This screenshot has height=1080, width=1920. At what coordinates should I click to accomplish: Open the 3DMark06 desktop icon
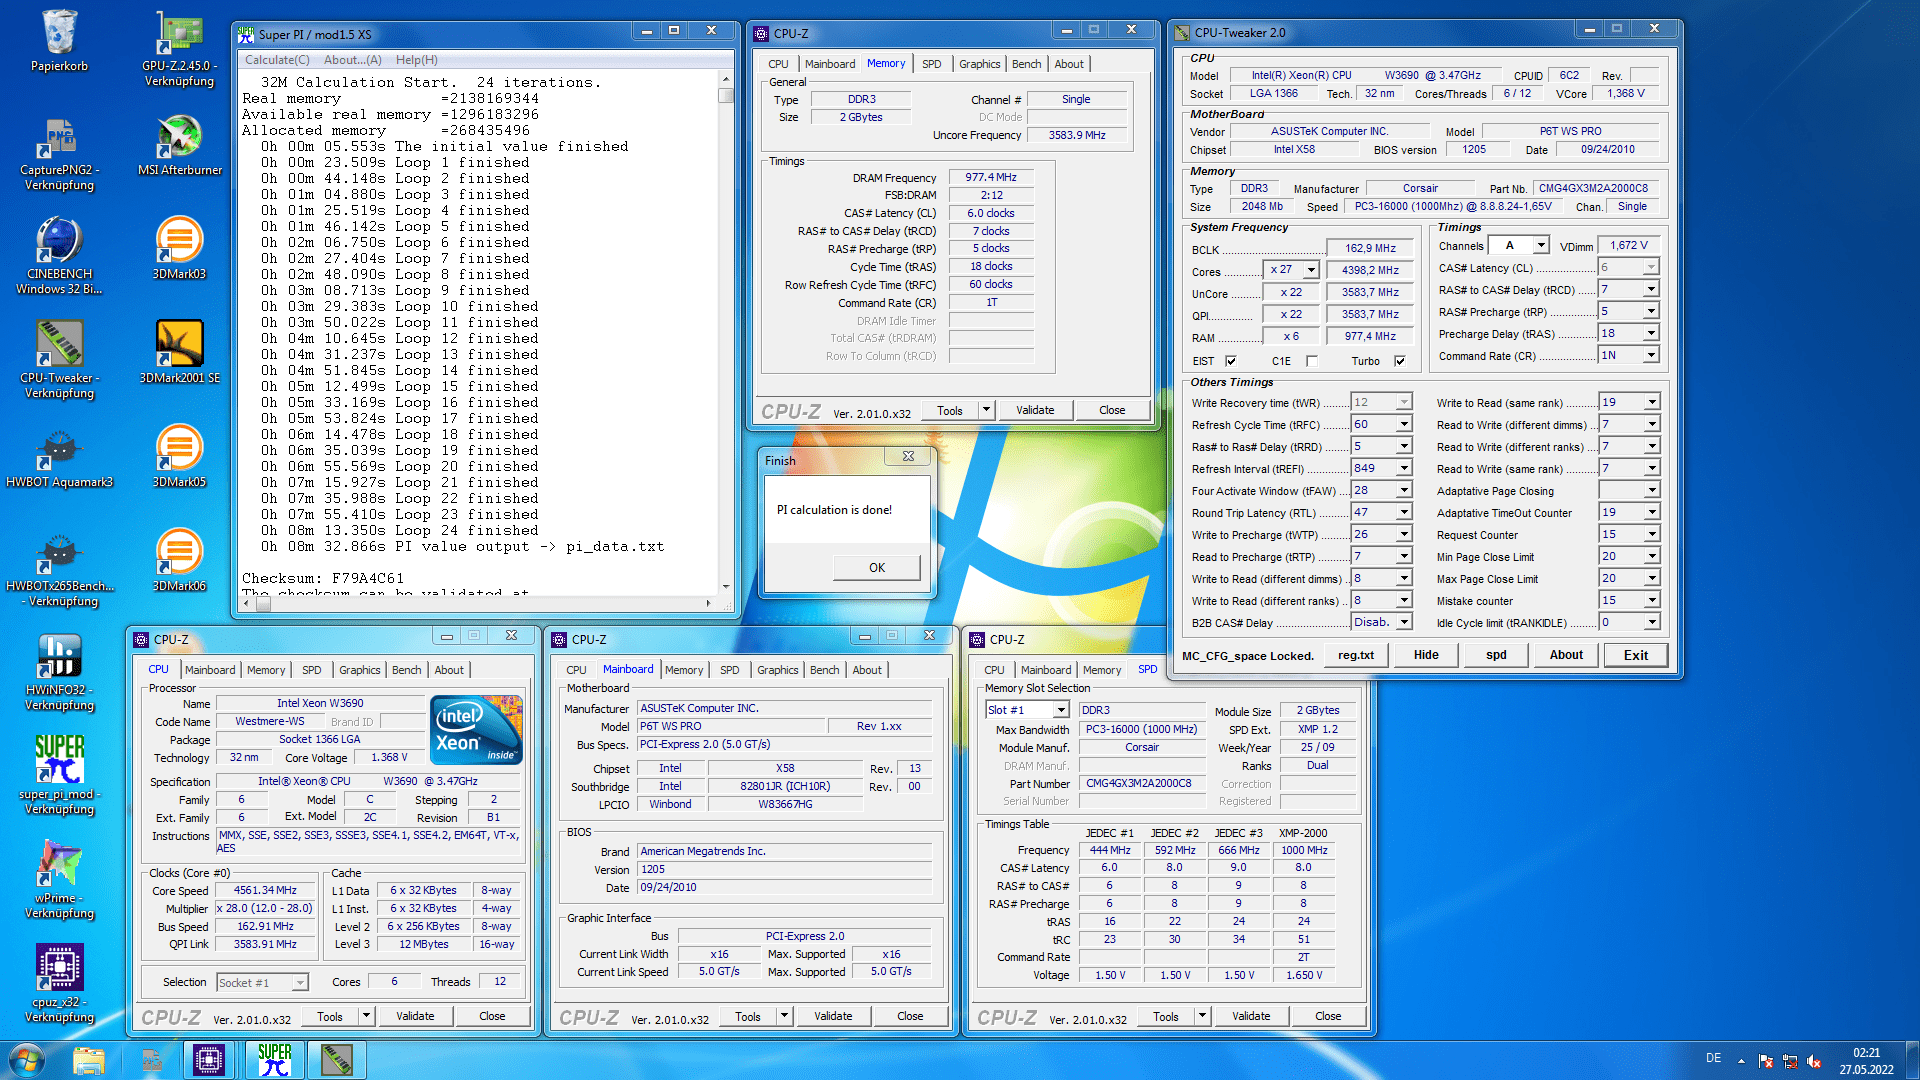tap(179, 560)
